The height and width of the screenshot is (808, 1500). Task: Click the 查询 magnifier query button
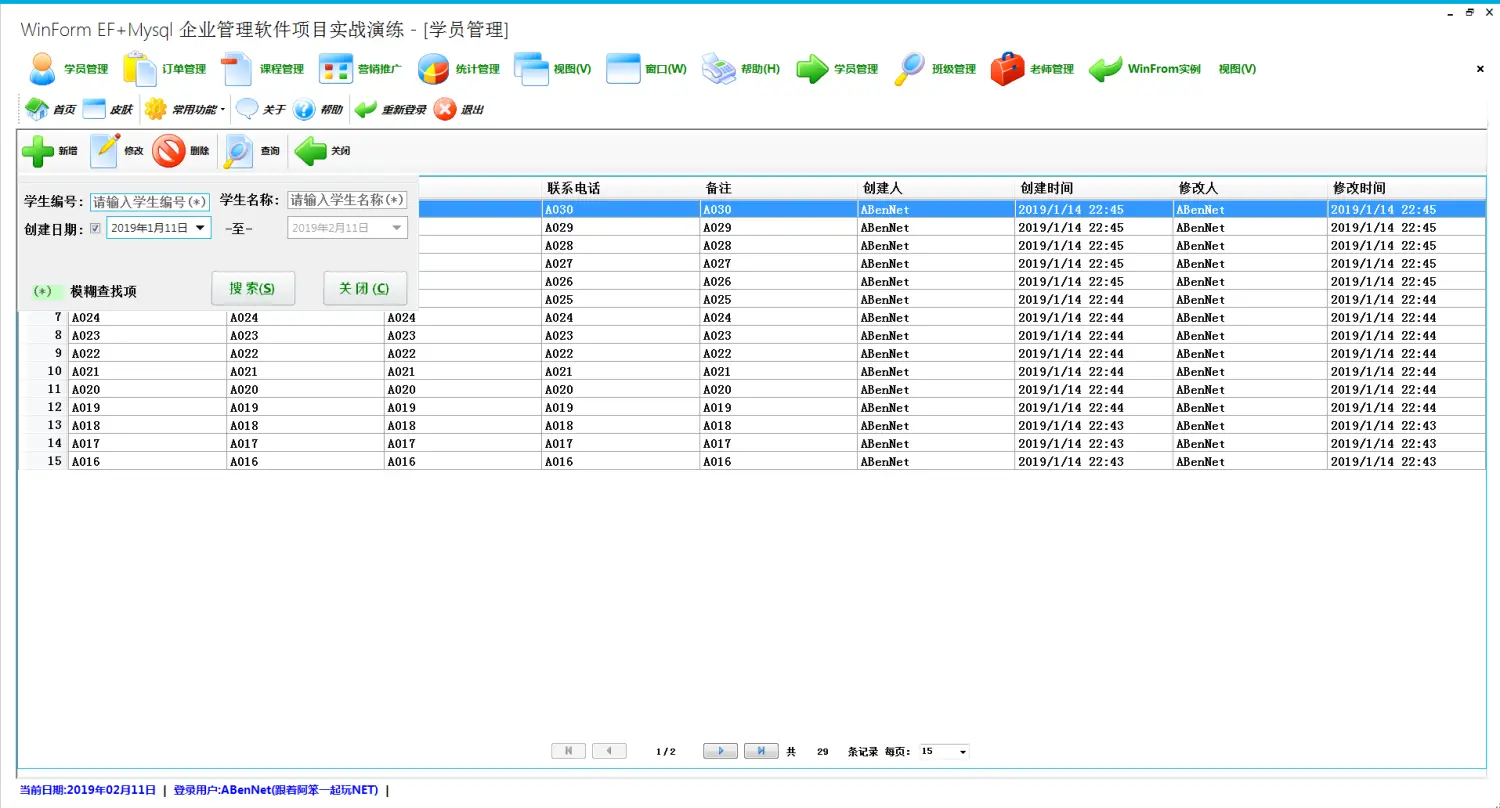tap(252, 151)
